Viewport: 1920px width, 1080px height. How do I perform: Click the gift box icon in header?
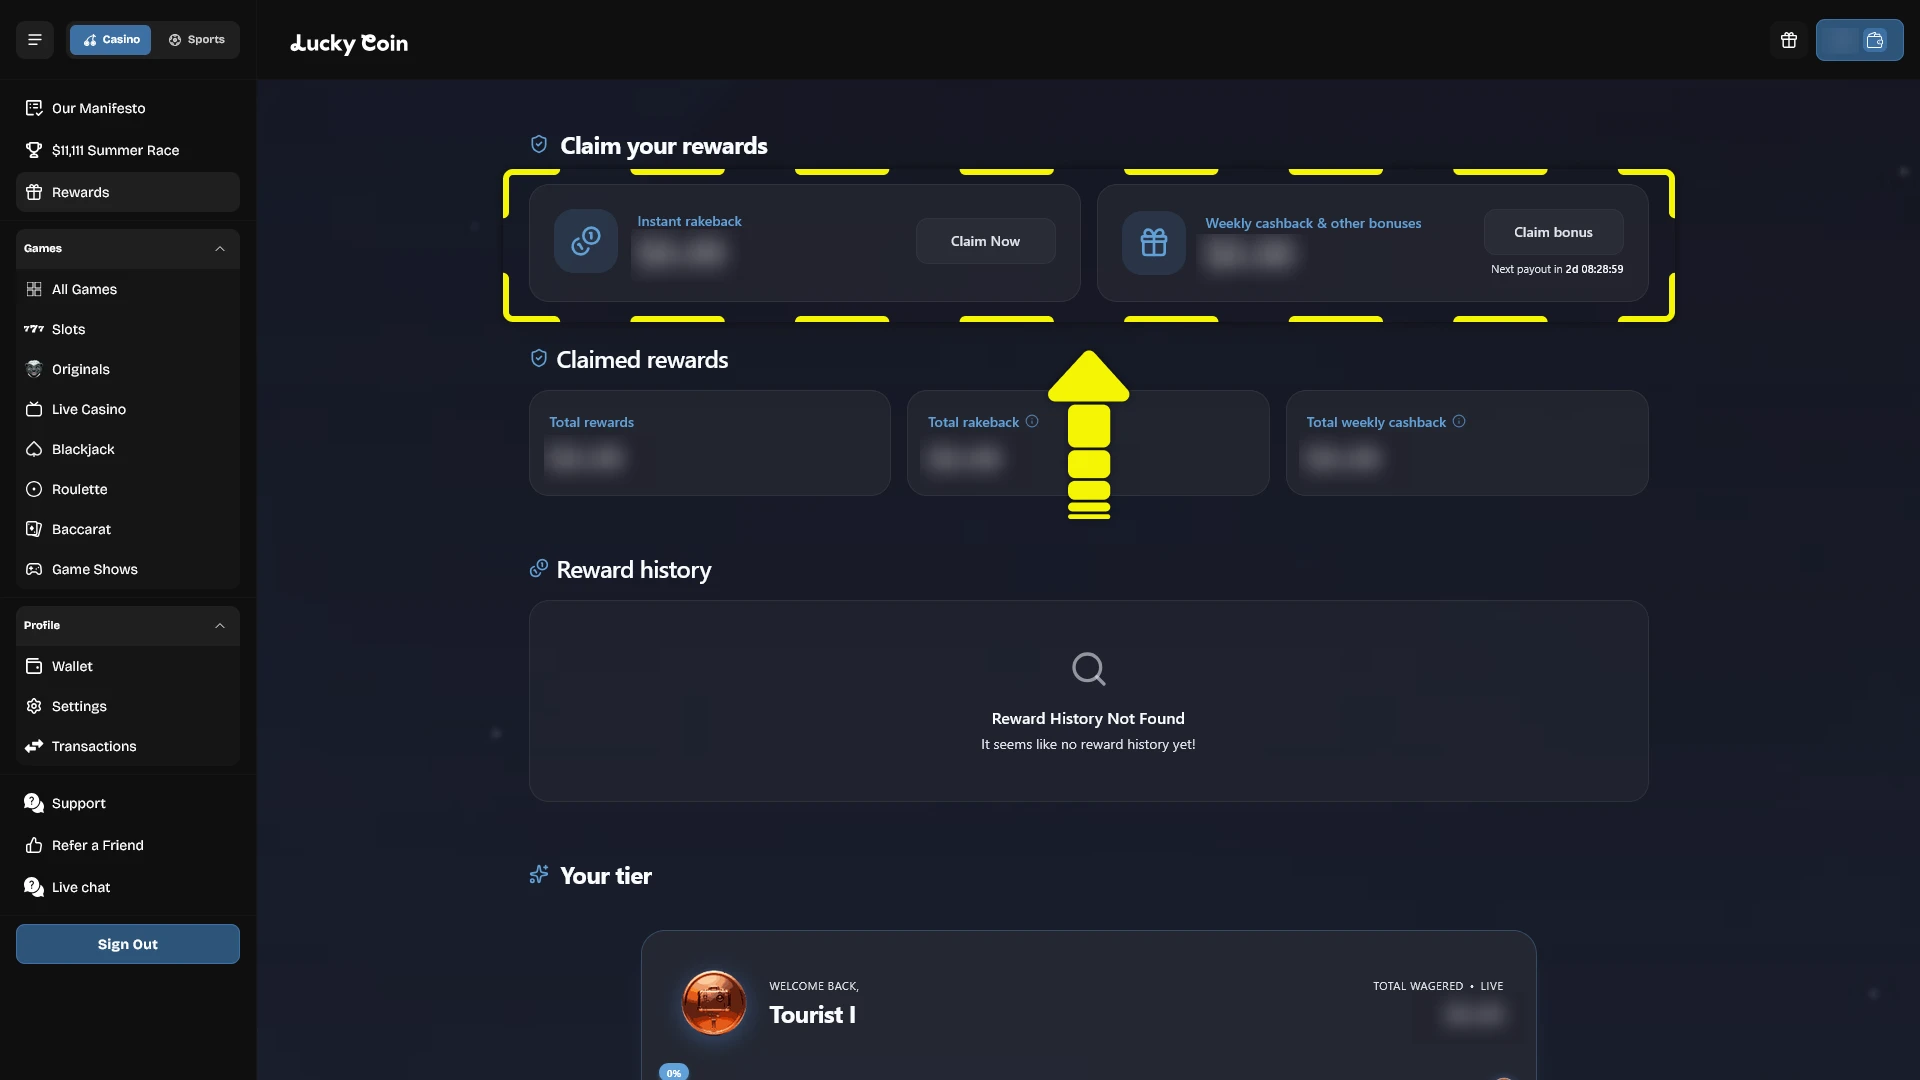click(x=1789, y=40)
